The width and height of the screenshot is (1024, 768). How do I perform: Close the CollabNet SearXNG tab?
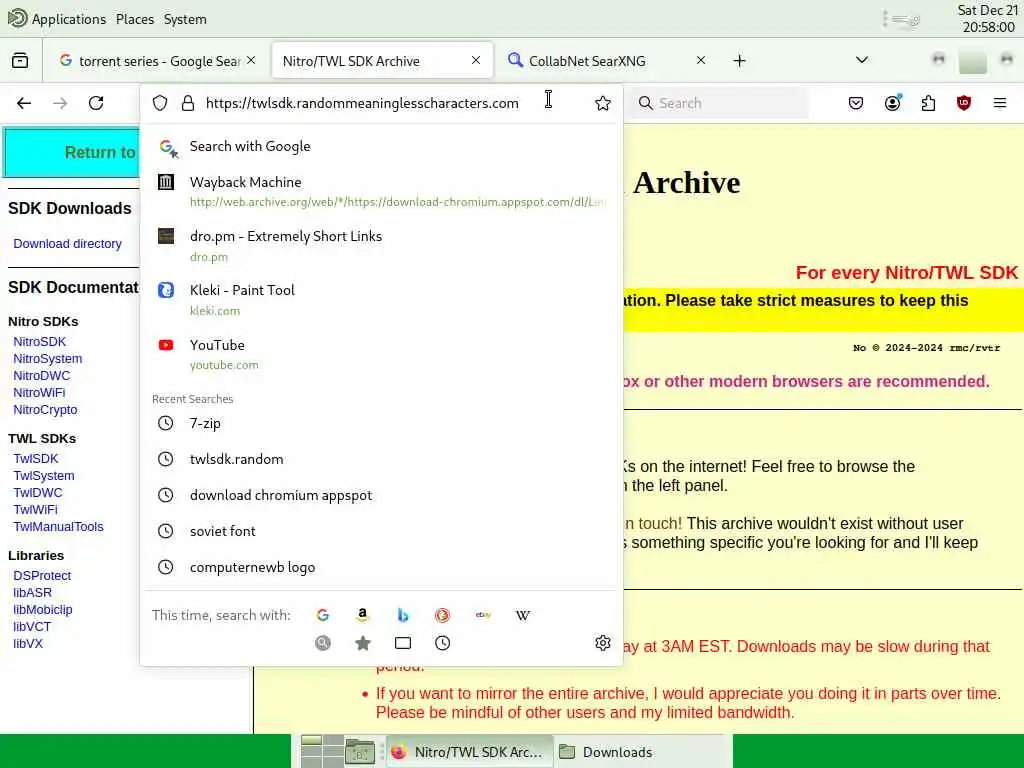click(701, 60)
